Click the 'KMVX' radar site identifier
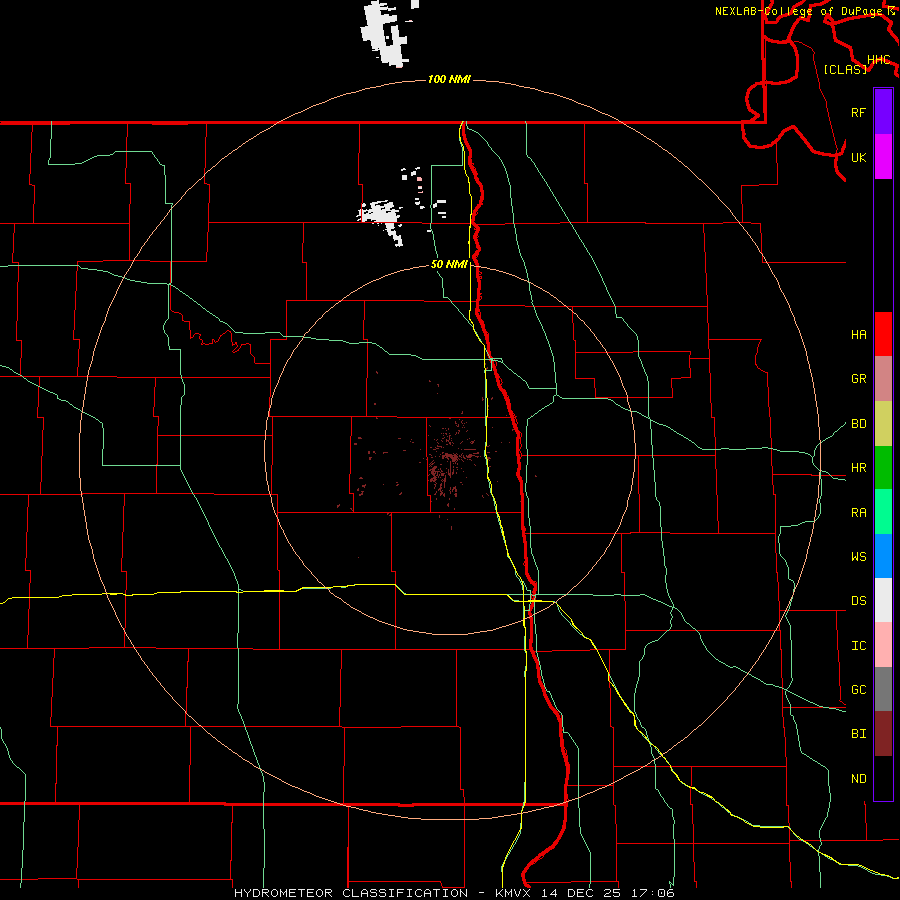900x900 pixels. 515,893
